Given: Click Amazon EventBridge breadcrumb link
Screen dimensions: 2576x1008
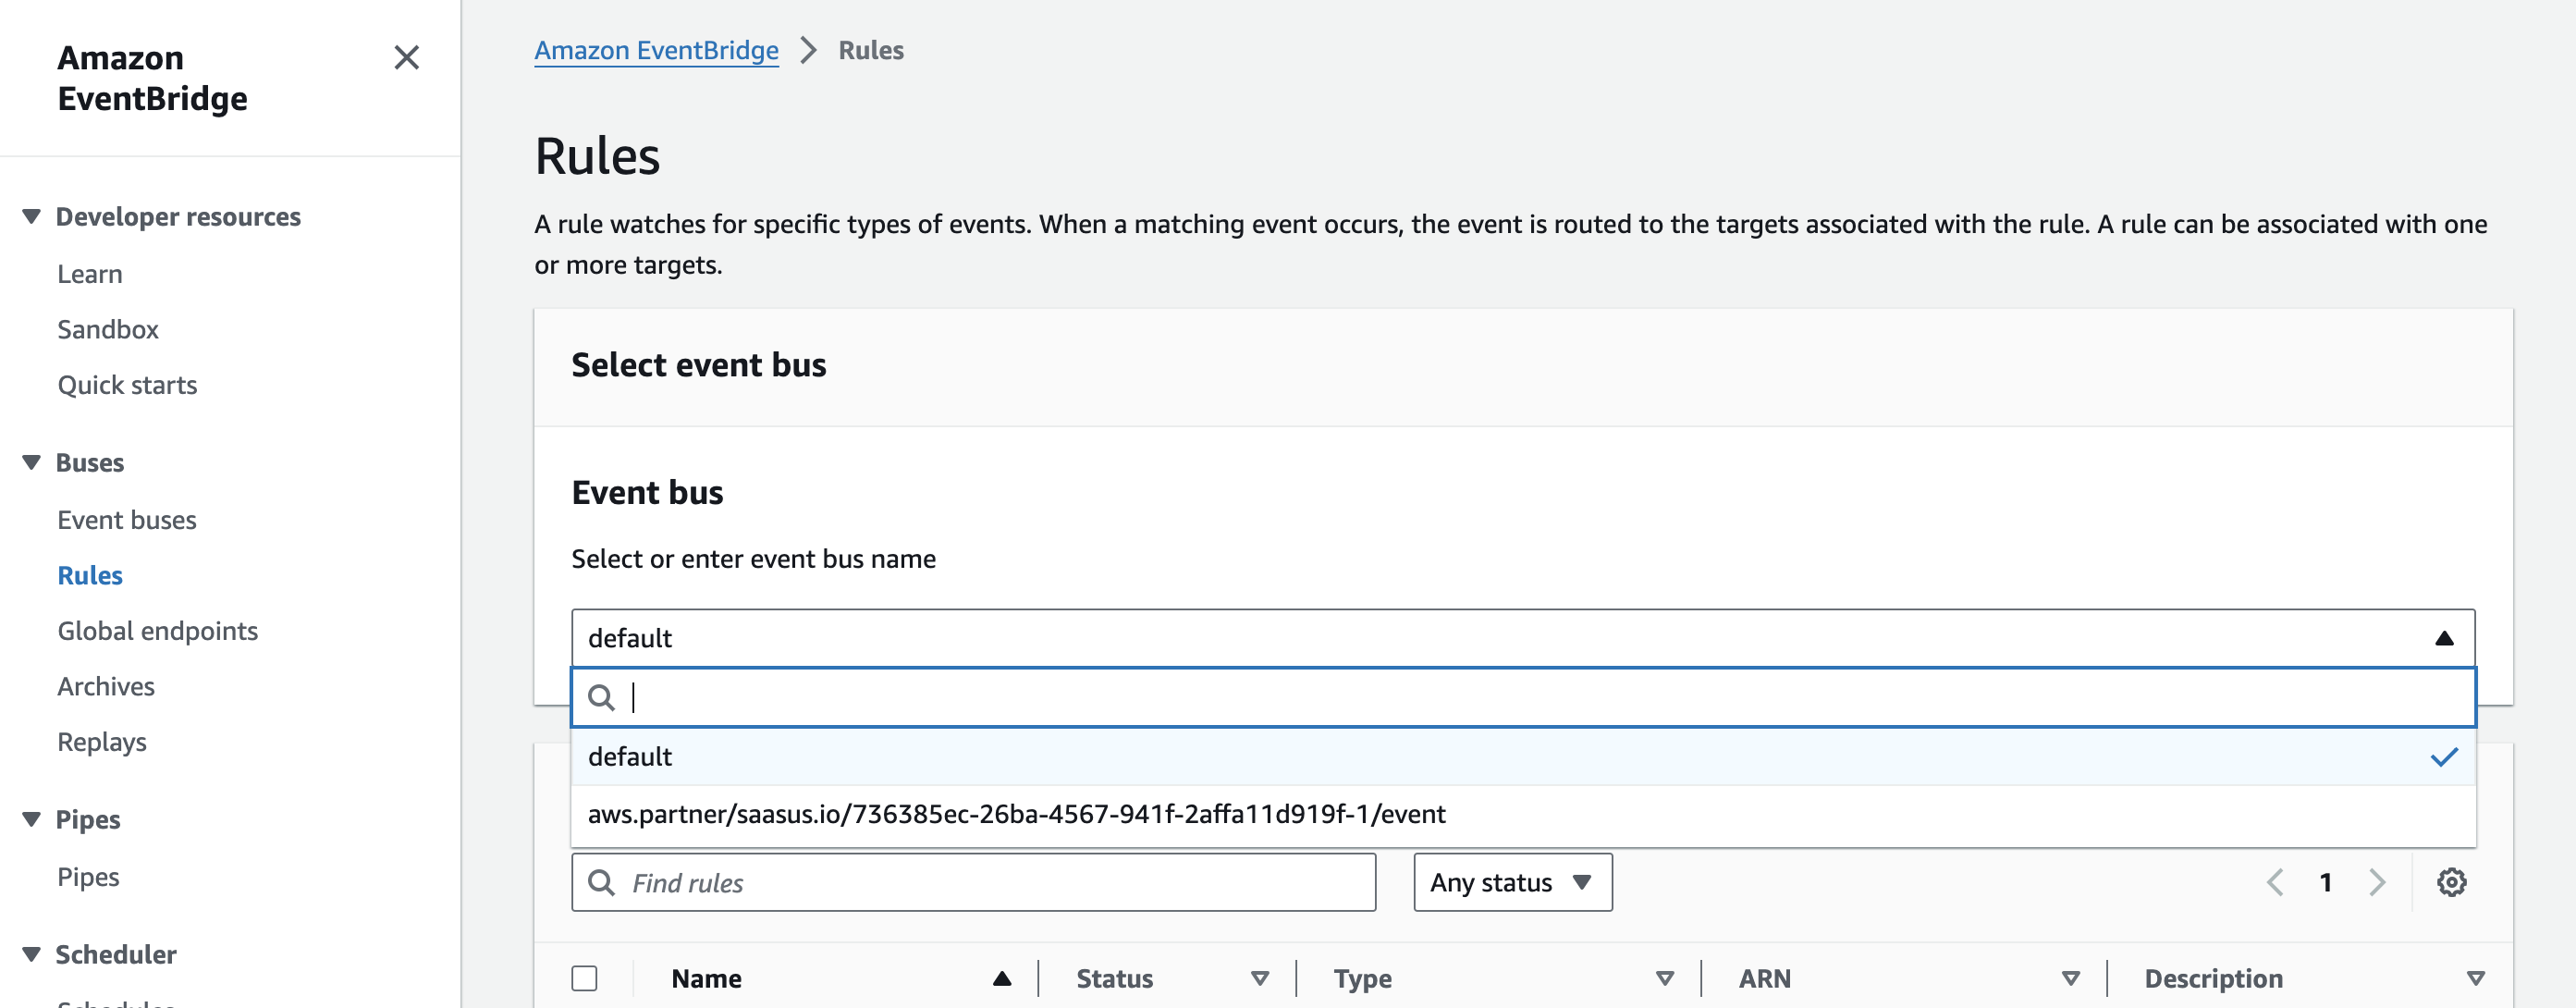Looking at the screenshot, I should click(656, 50).
